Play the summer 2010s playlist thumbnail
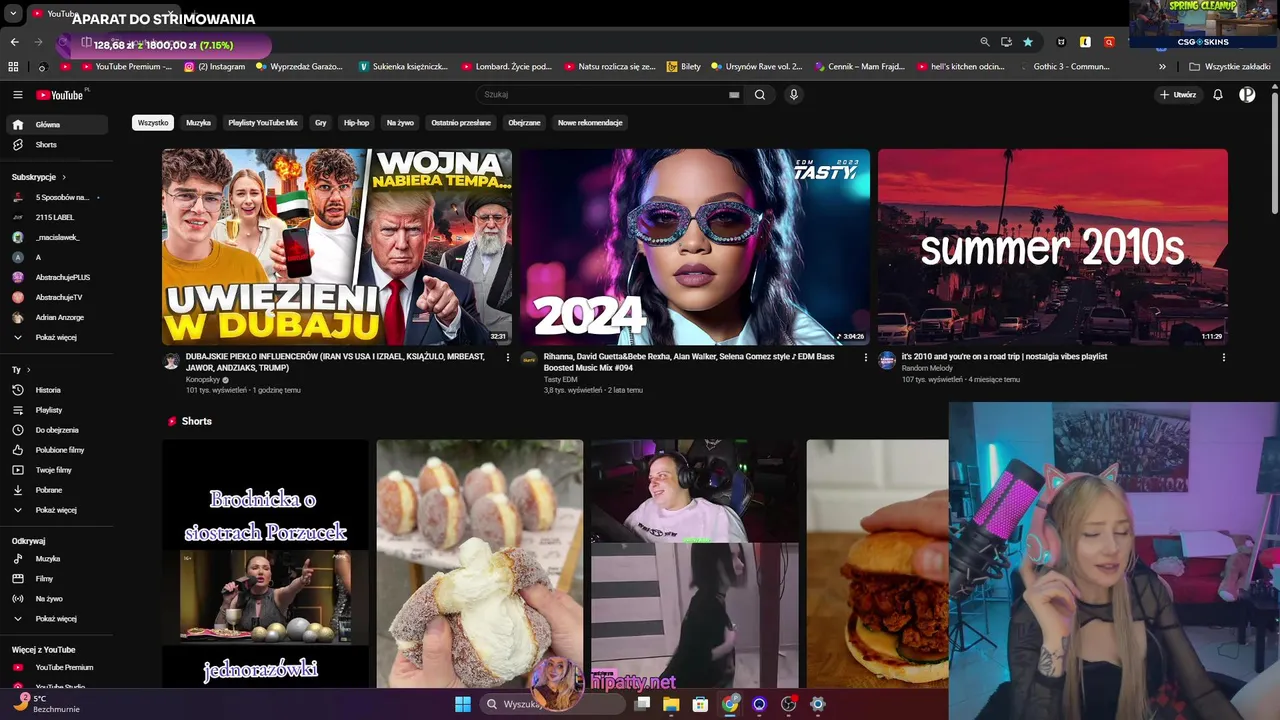Screen dimensions: 1280x720 pyautogui.click(x=1052, y=247)
